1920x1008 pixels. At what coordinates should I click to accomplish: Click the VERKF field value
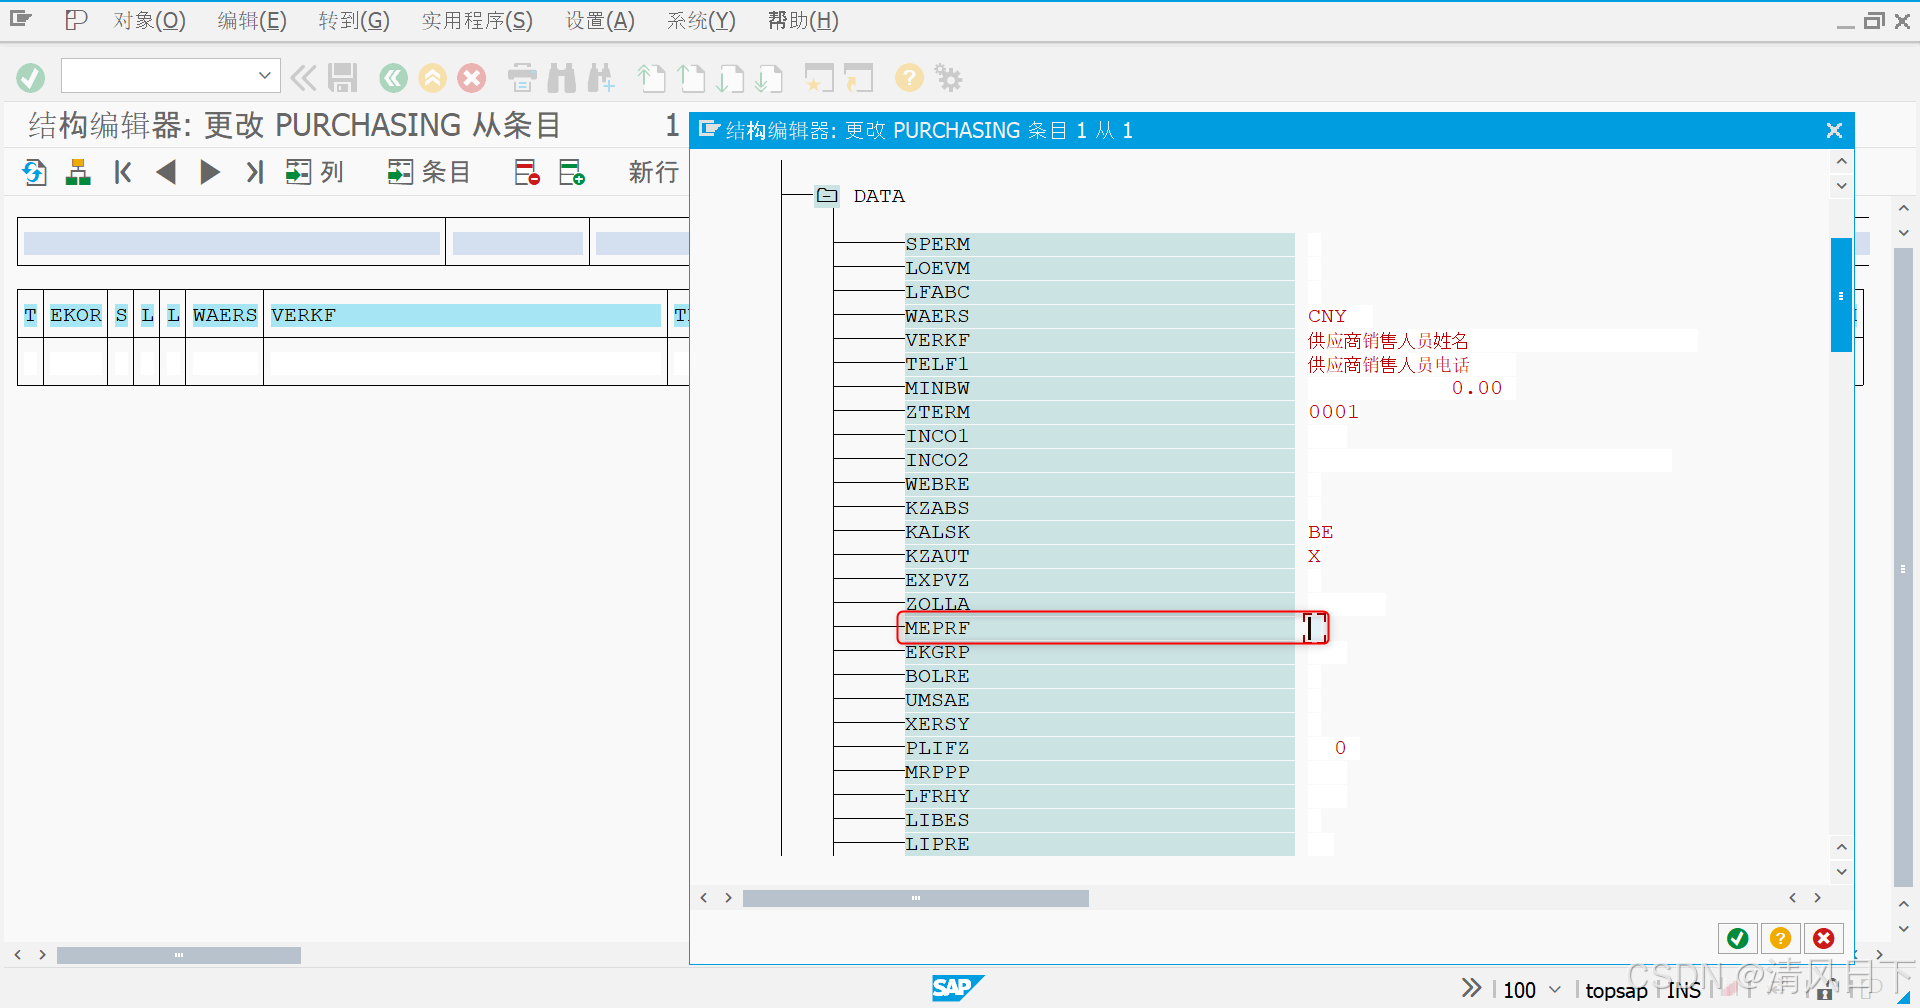[x=1388, y=341]
